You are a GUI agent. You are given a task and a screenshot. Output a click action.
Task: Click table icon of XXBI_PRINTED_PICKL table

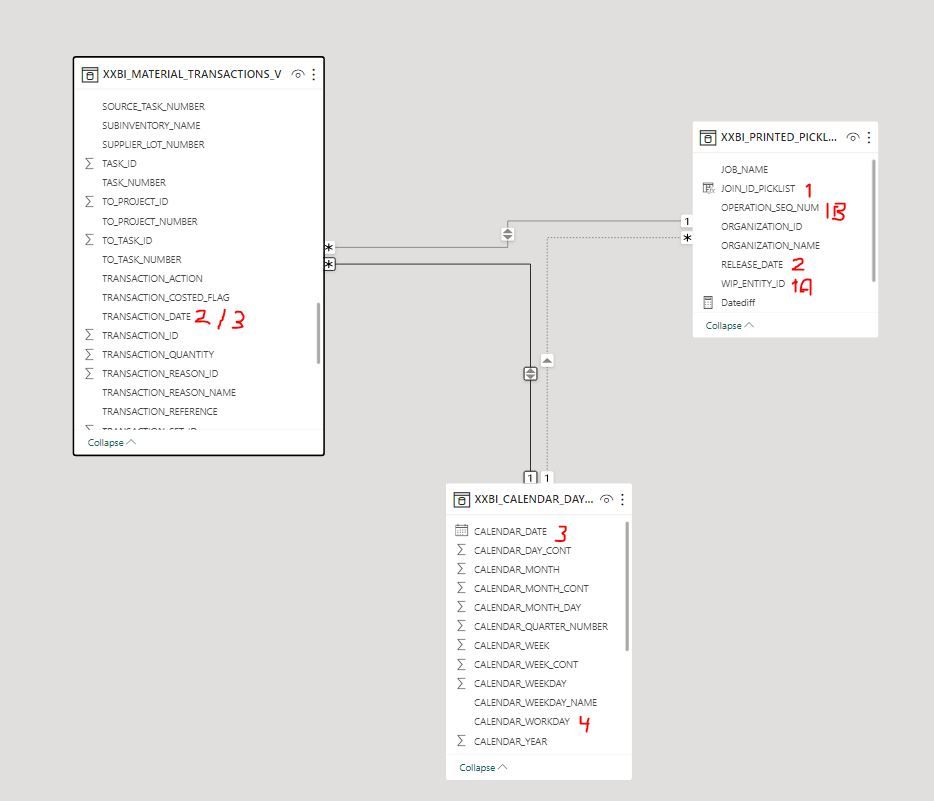pyautogui.click(x=708, y=138)
